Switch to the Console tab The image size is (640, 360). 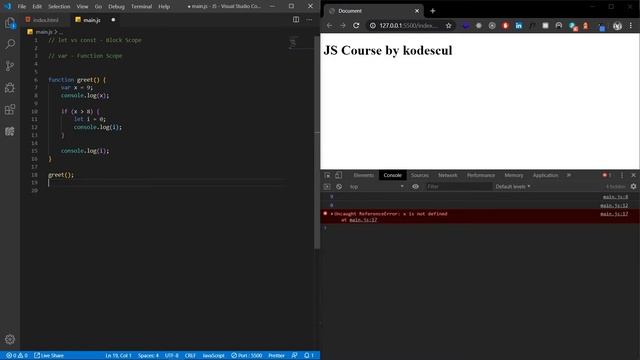click(x=392, y=175)
